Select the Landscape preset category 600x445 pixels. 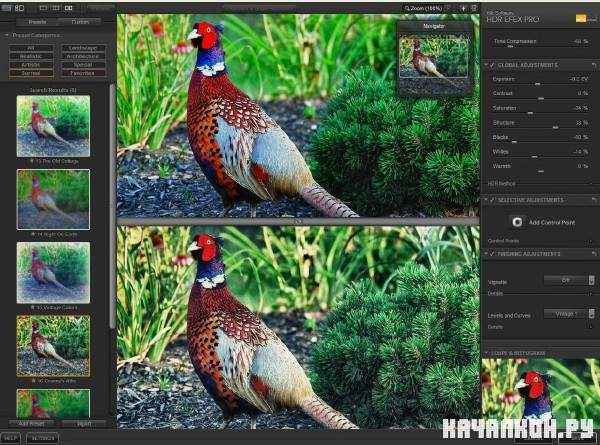83,48
